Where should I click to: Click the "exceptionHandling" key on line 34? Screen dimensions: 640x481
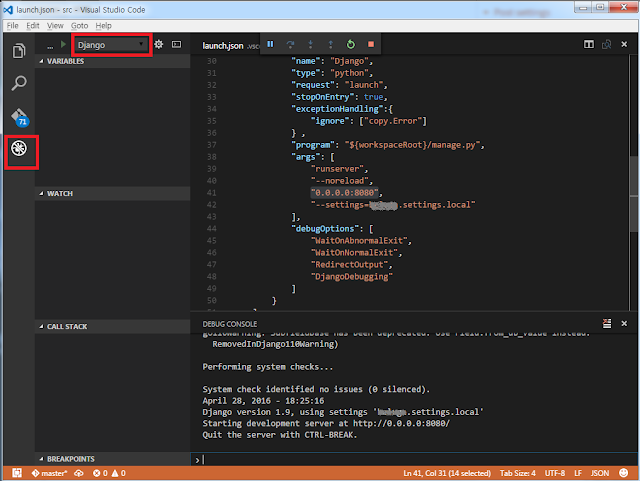pos(337,109)
